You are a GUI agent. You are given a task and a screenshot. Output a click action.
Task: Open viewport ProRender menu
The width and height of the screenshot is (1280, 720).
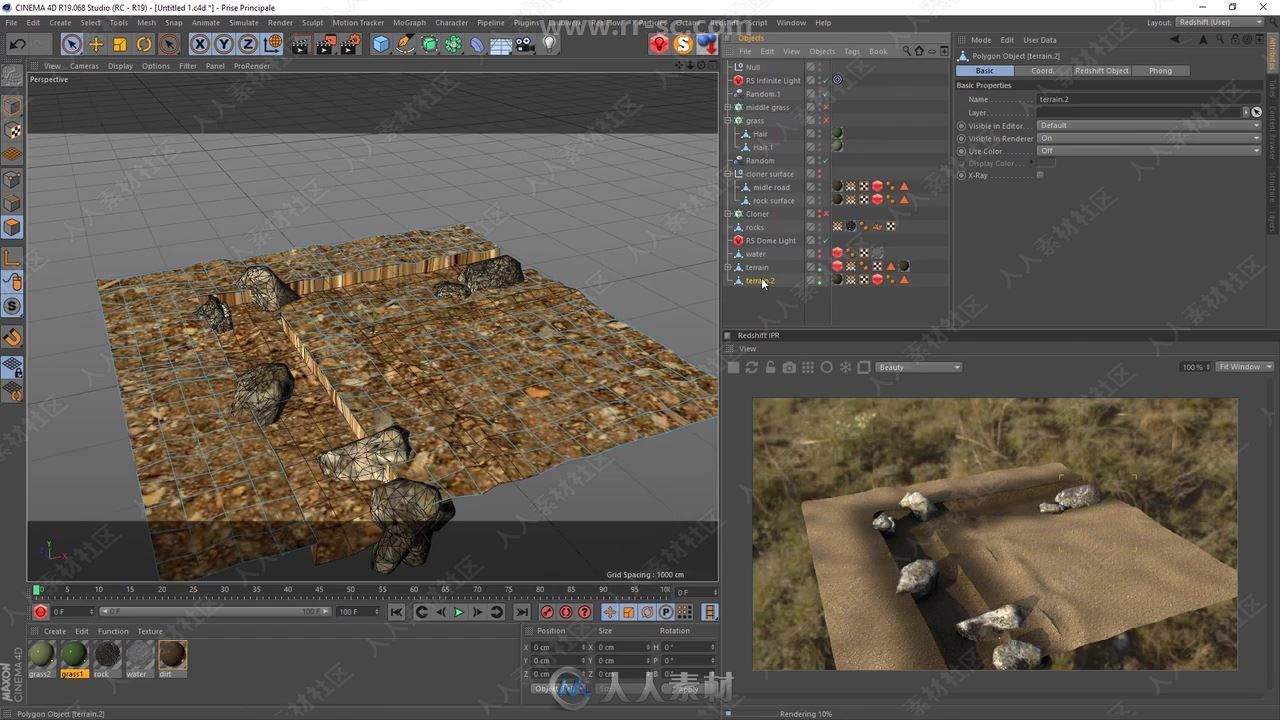[252, 66]
